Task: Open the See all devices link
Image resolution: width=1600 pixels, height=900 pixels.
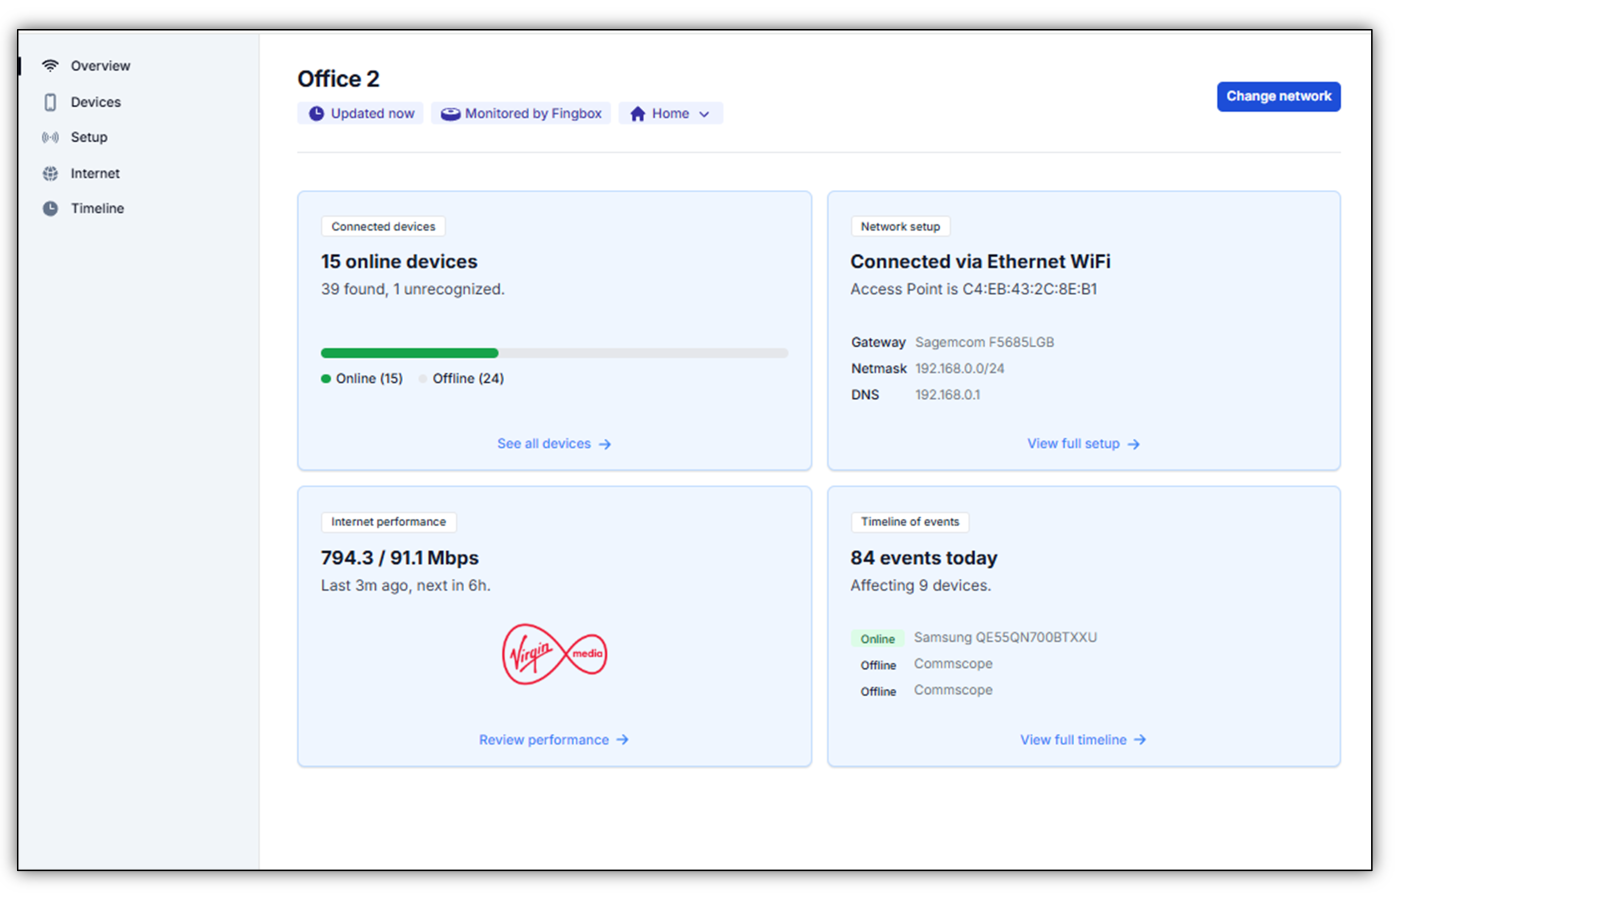Action: click(553, 444)
